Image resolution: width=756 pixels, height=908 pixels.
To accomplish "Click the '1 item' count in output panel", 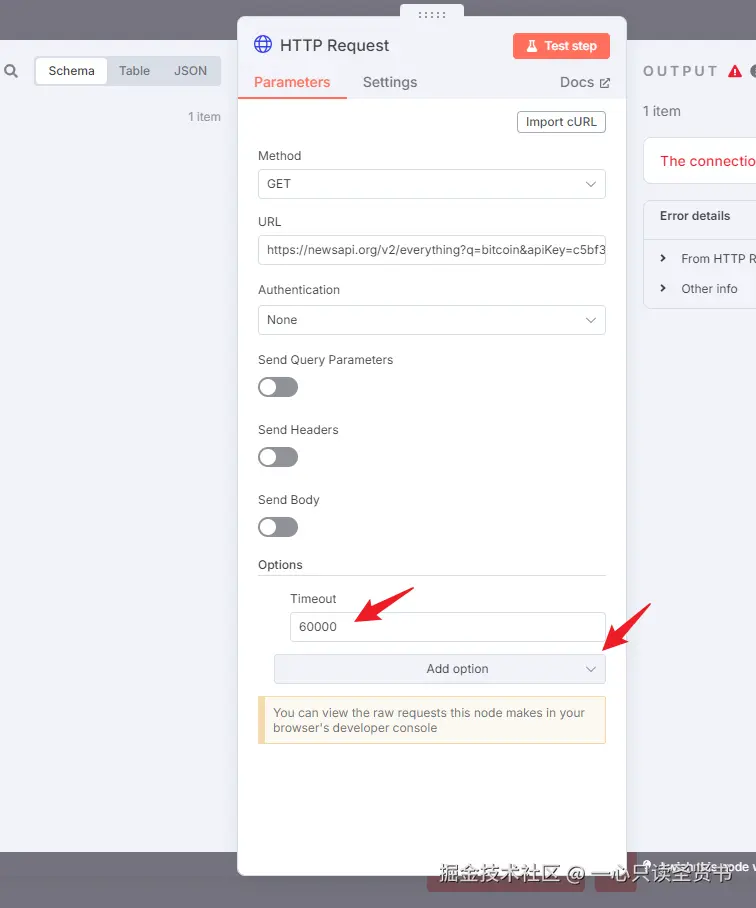I will coord(662,111).
